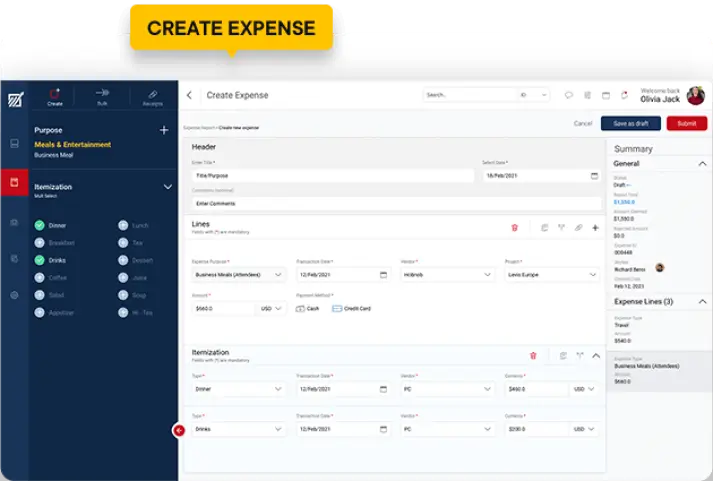The image size is (713, 481).
Task: Collapse the side panel with red arrow
Action: pos(179,430)
